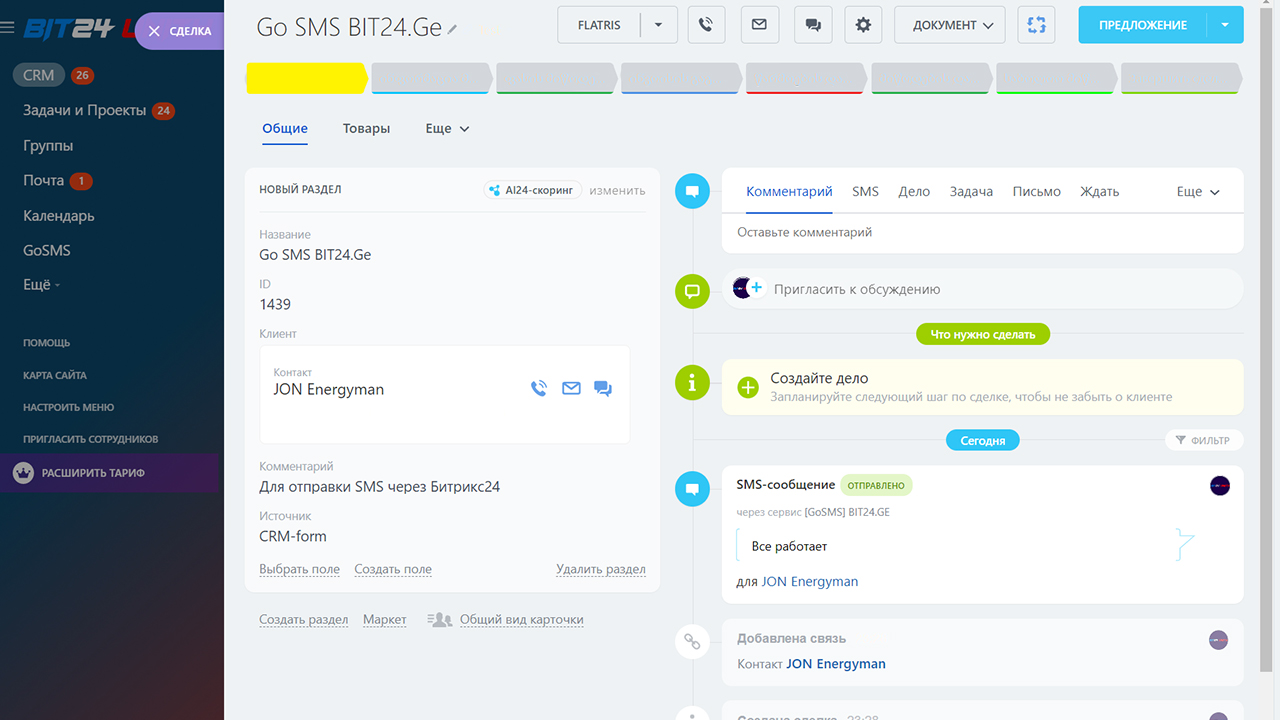1280x720 pixels.
Task: Open the chat bubbles icon in top toolbar
Action: [812, 25]
